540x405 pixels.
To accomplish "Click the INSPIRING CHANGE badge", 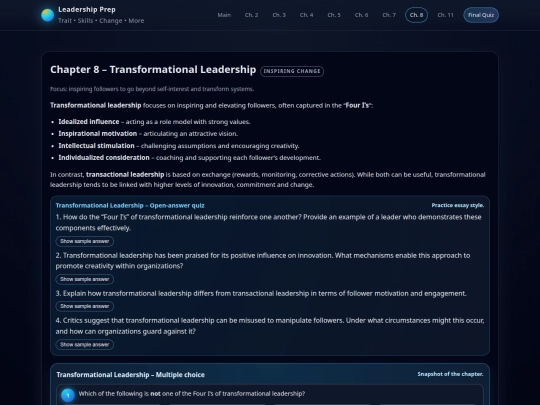I will tap(292, 71).
